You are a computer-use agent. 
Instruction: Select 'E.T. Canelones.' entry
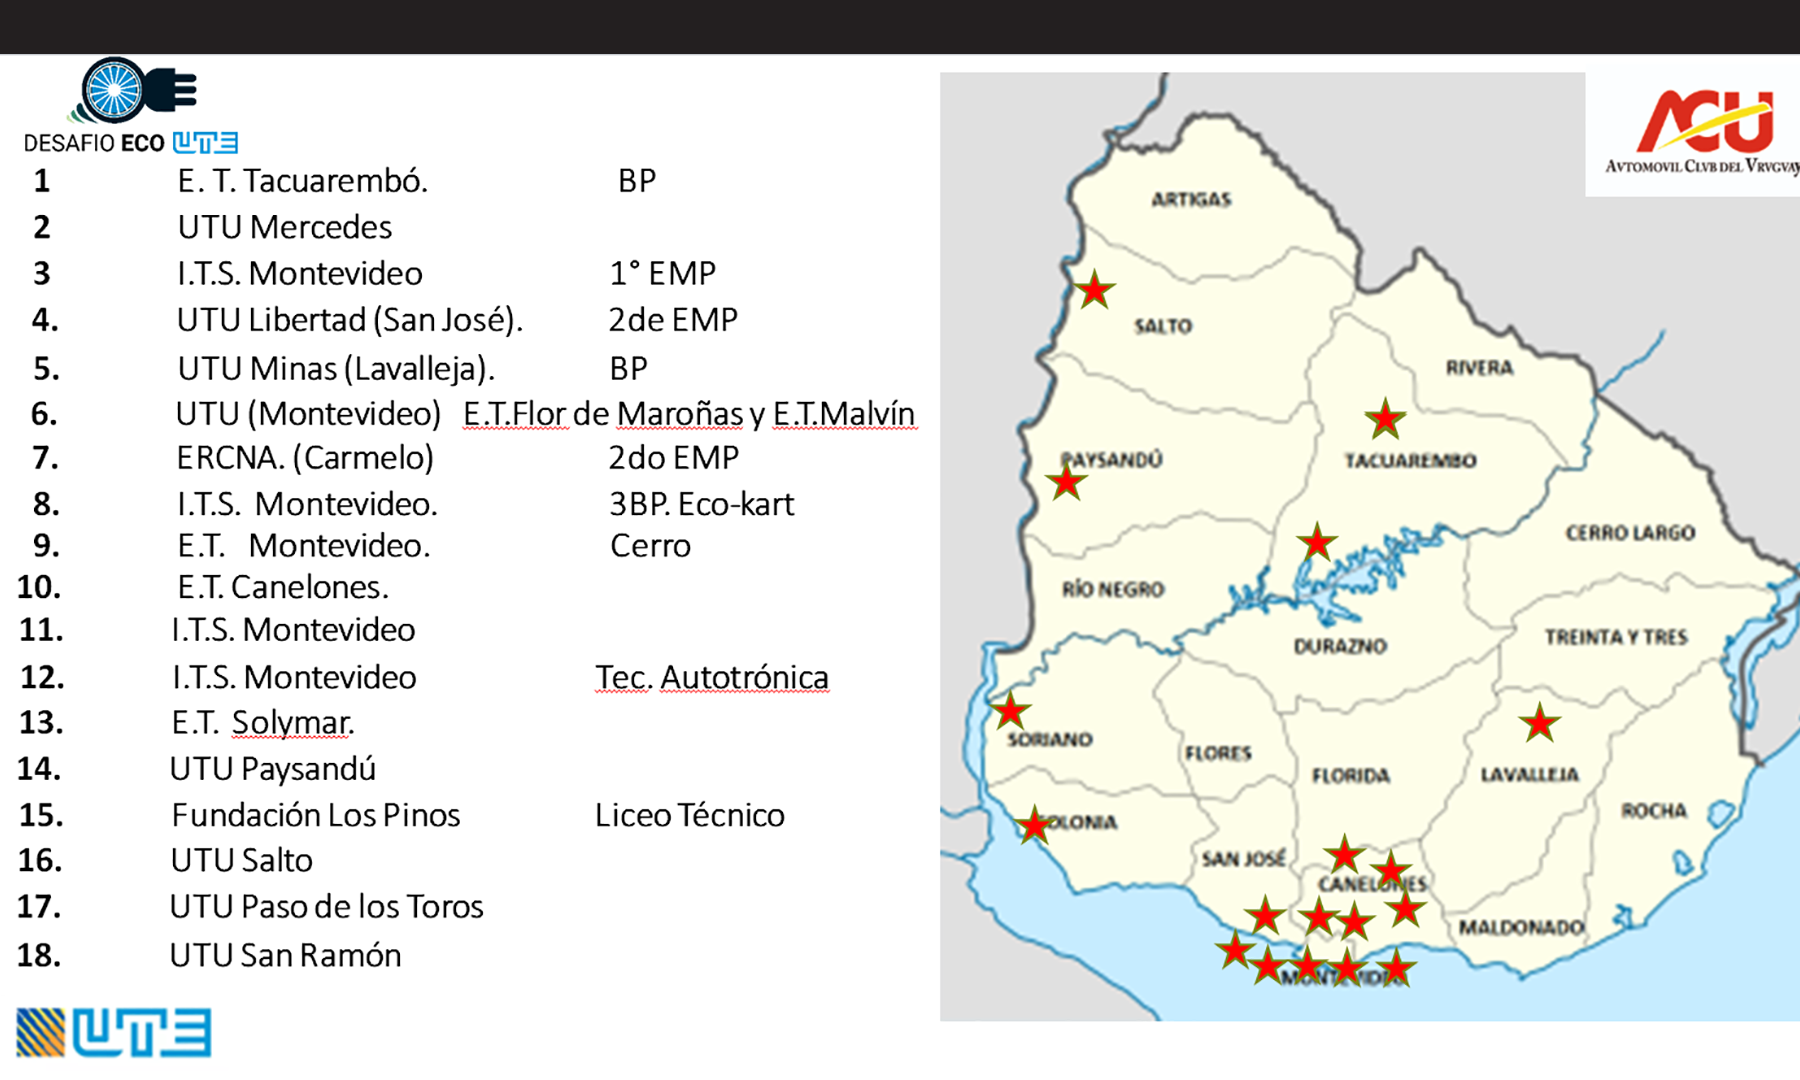pyautogui.click(x=283, y=587)
